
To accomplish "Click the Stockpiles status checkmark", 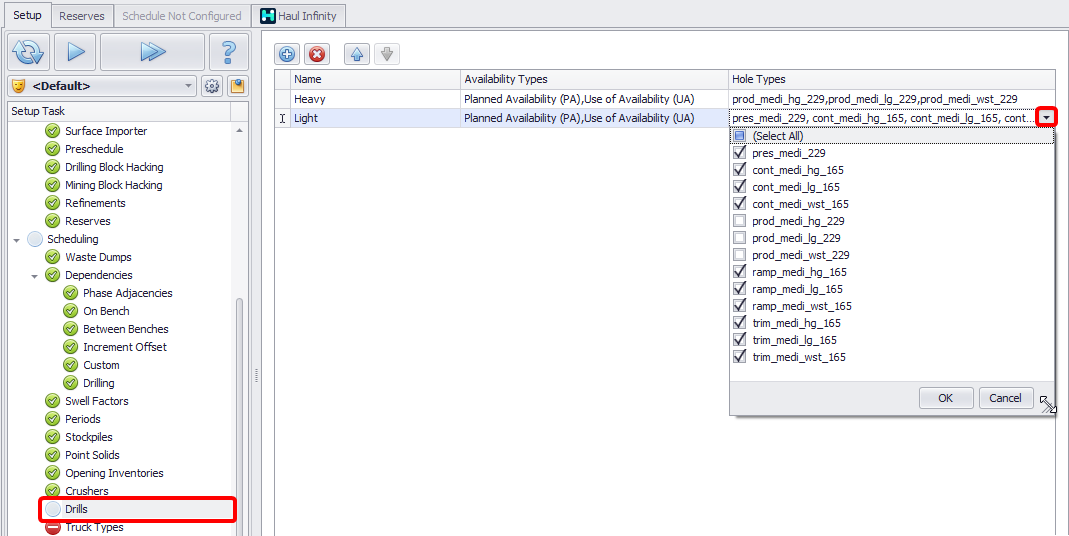I will pyautogui.click(x=52, y=437).
